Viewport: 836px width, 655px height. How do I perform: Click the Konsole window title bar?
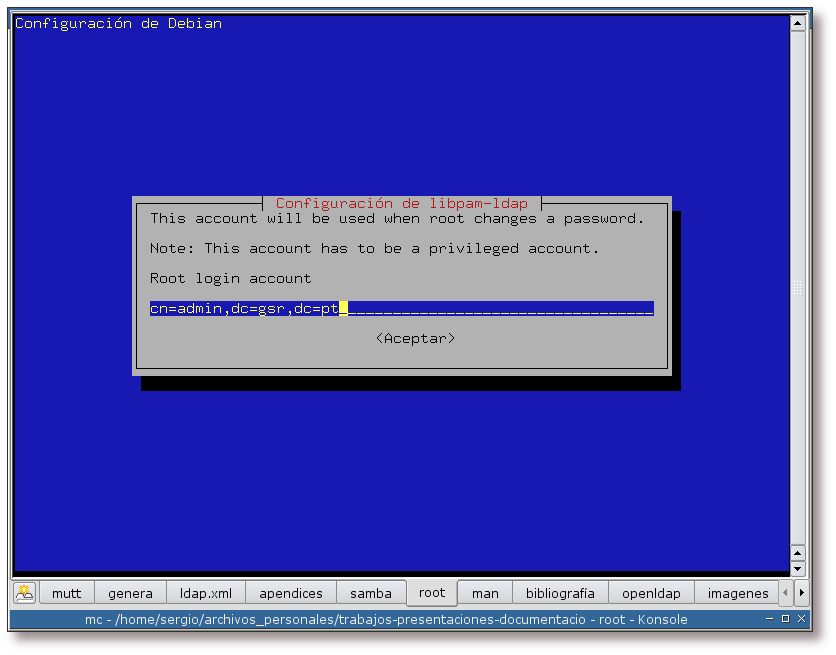(400, 619)
